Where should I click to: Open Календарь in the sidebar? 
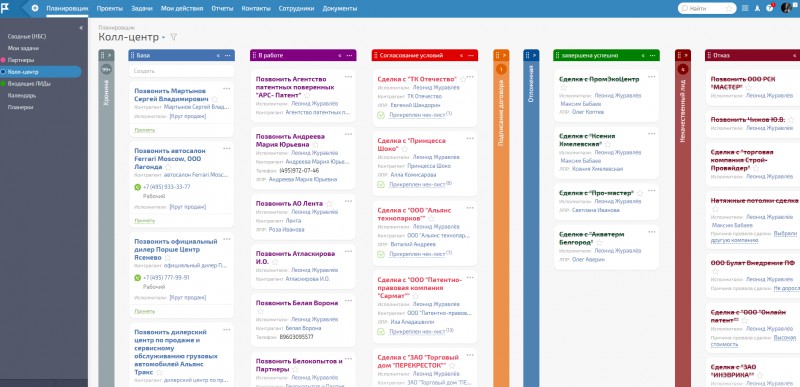click(x=21, y=95)
